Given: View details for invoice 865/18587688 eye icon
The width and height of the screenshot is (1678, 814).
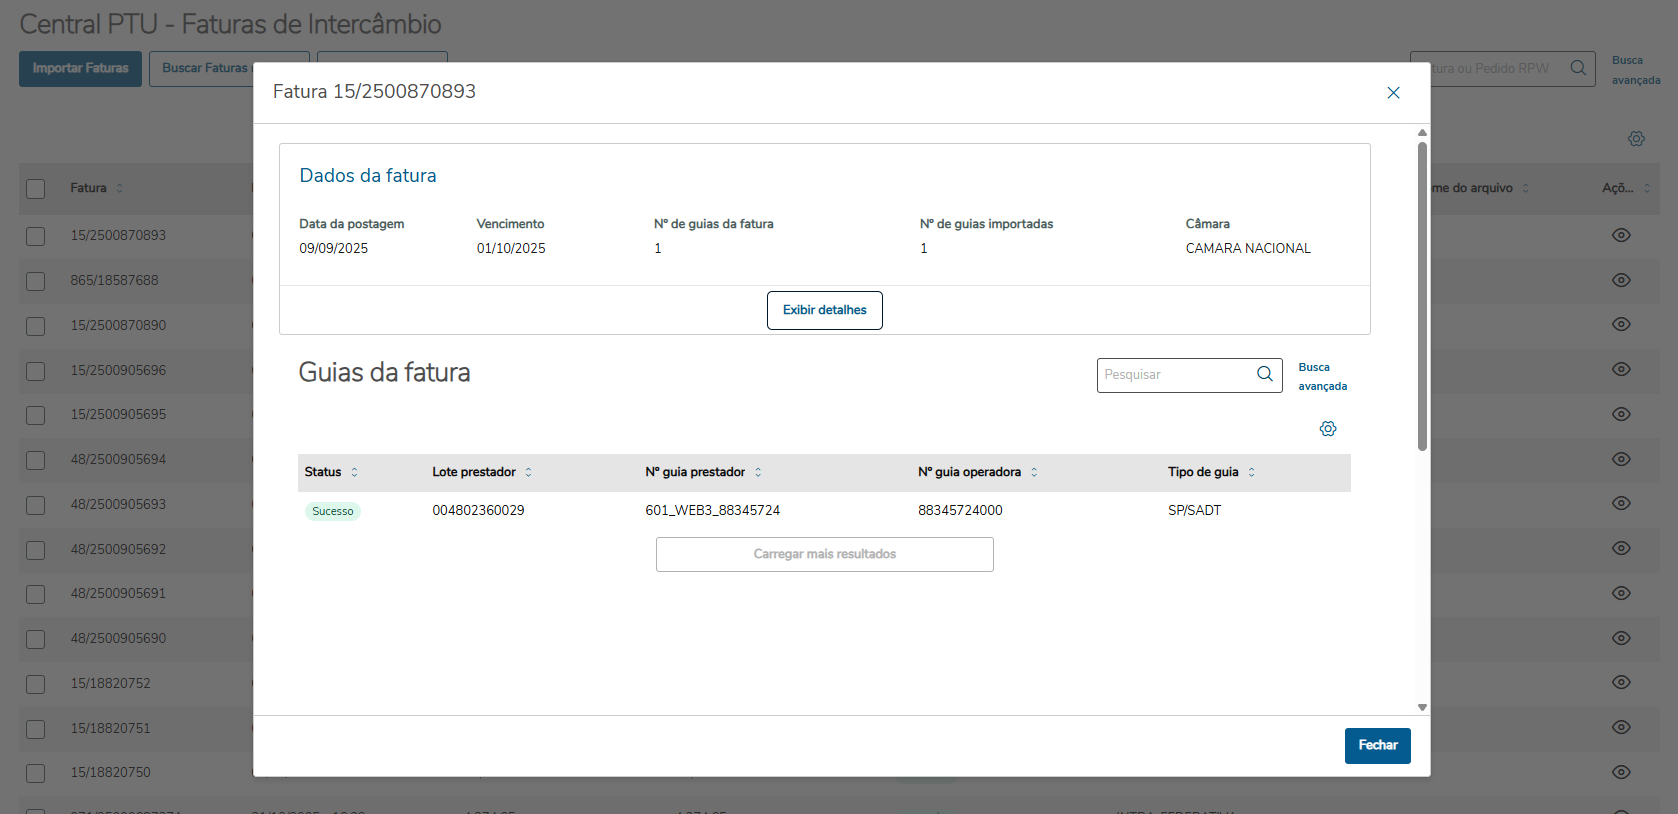Looking at the screenshot, I should (x=1621, y=280).
